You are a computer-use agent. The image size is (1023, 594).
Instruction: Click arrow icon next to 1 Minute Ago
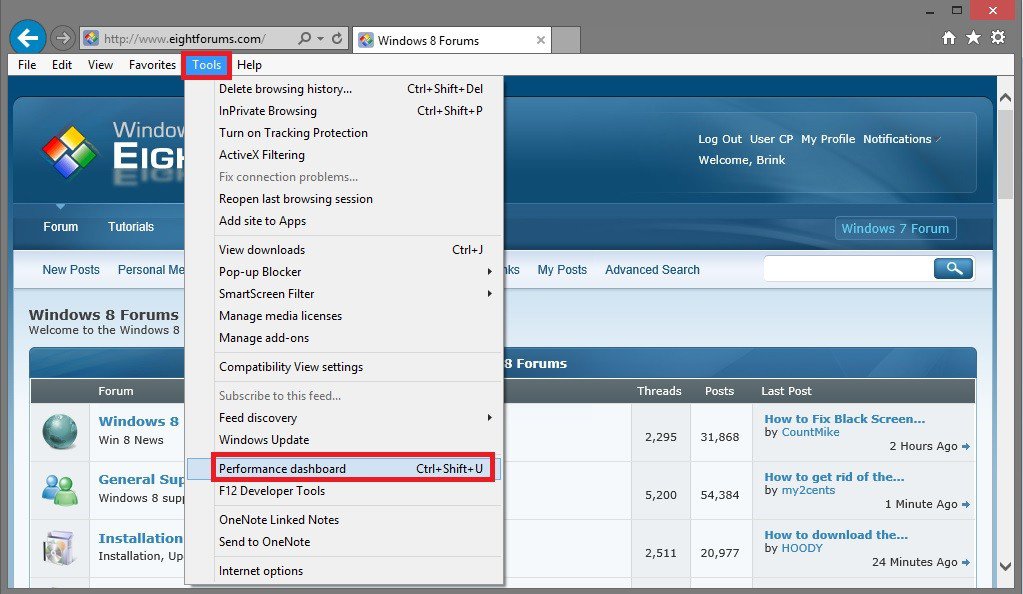[966, 505]
